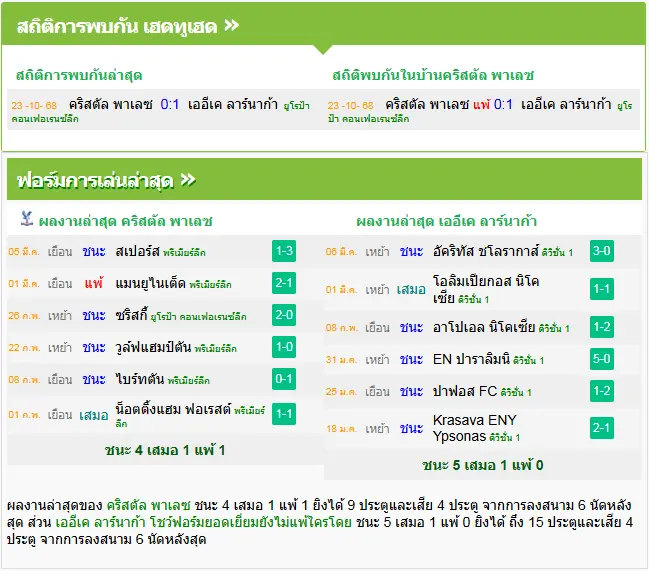Click น็อตติ้งแฮม ฟอเรสต์ opponent name
This screenshot has height=571, width=649.
(173, 409)
